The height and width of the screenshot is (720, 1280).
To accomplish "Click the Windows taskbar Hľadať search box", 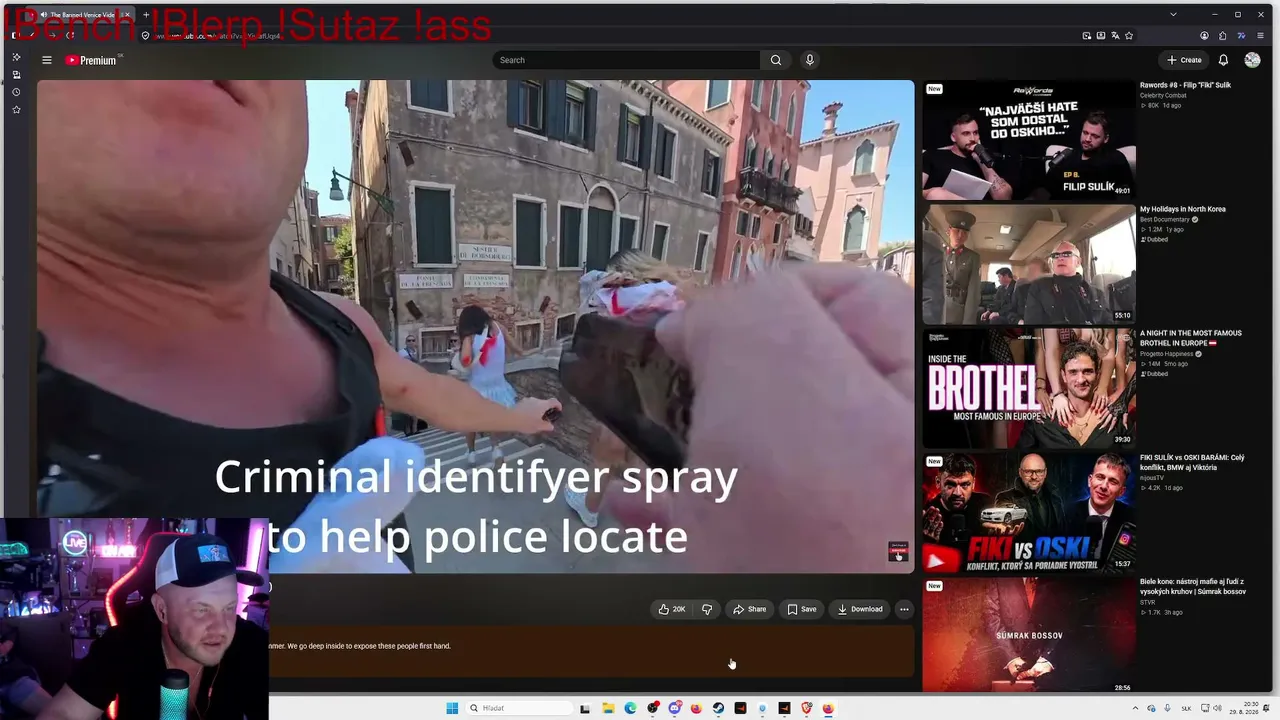I will [x=519, y=708].
